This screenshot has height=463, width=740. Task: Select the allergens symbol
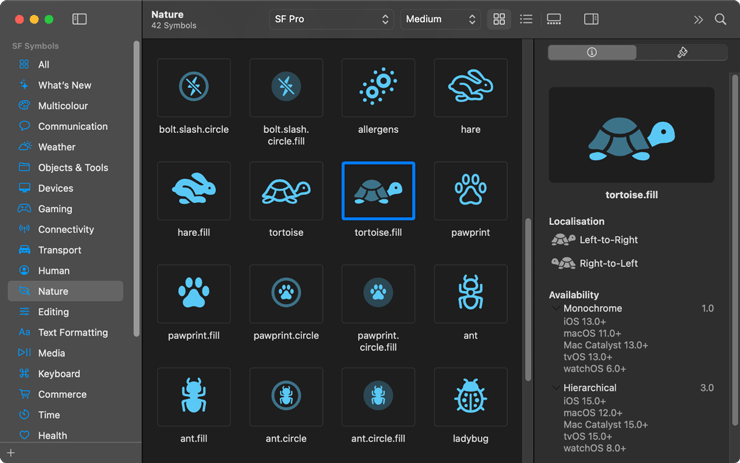(x=378, y=87)
